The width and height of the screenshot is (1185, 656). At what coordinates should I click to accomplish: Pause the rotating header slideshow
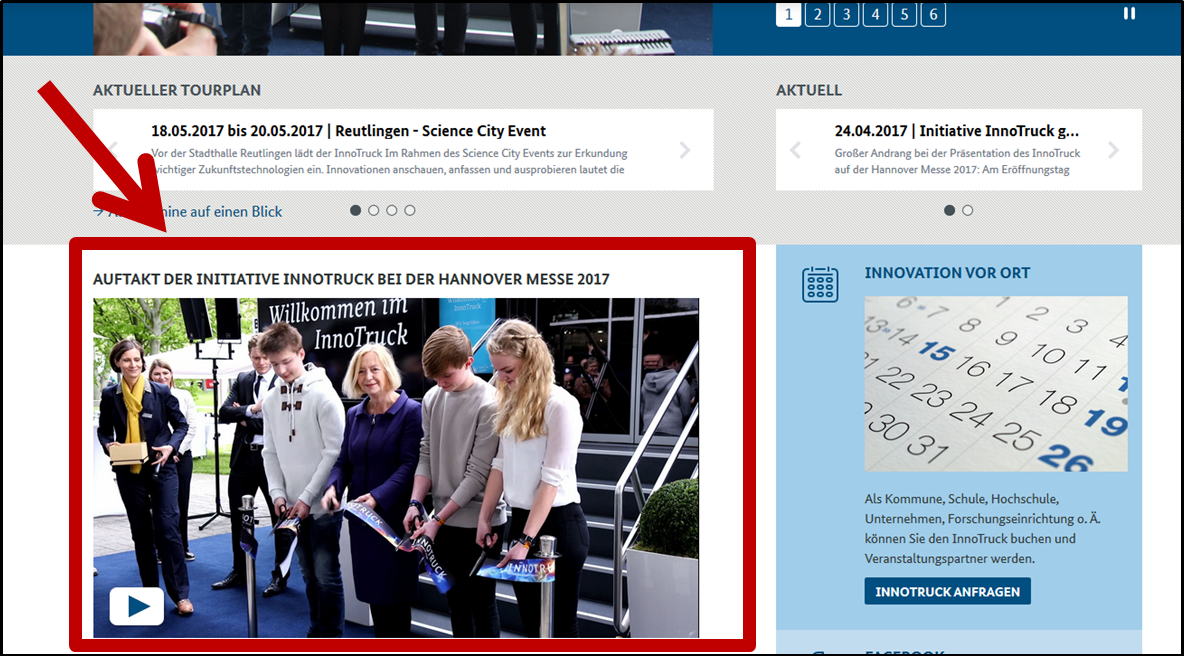pos(1129,13)
